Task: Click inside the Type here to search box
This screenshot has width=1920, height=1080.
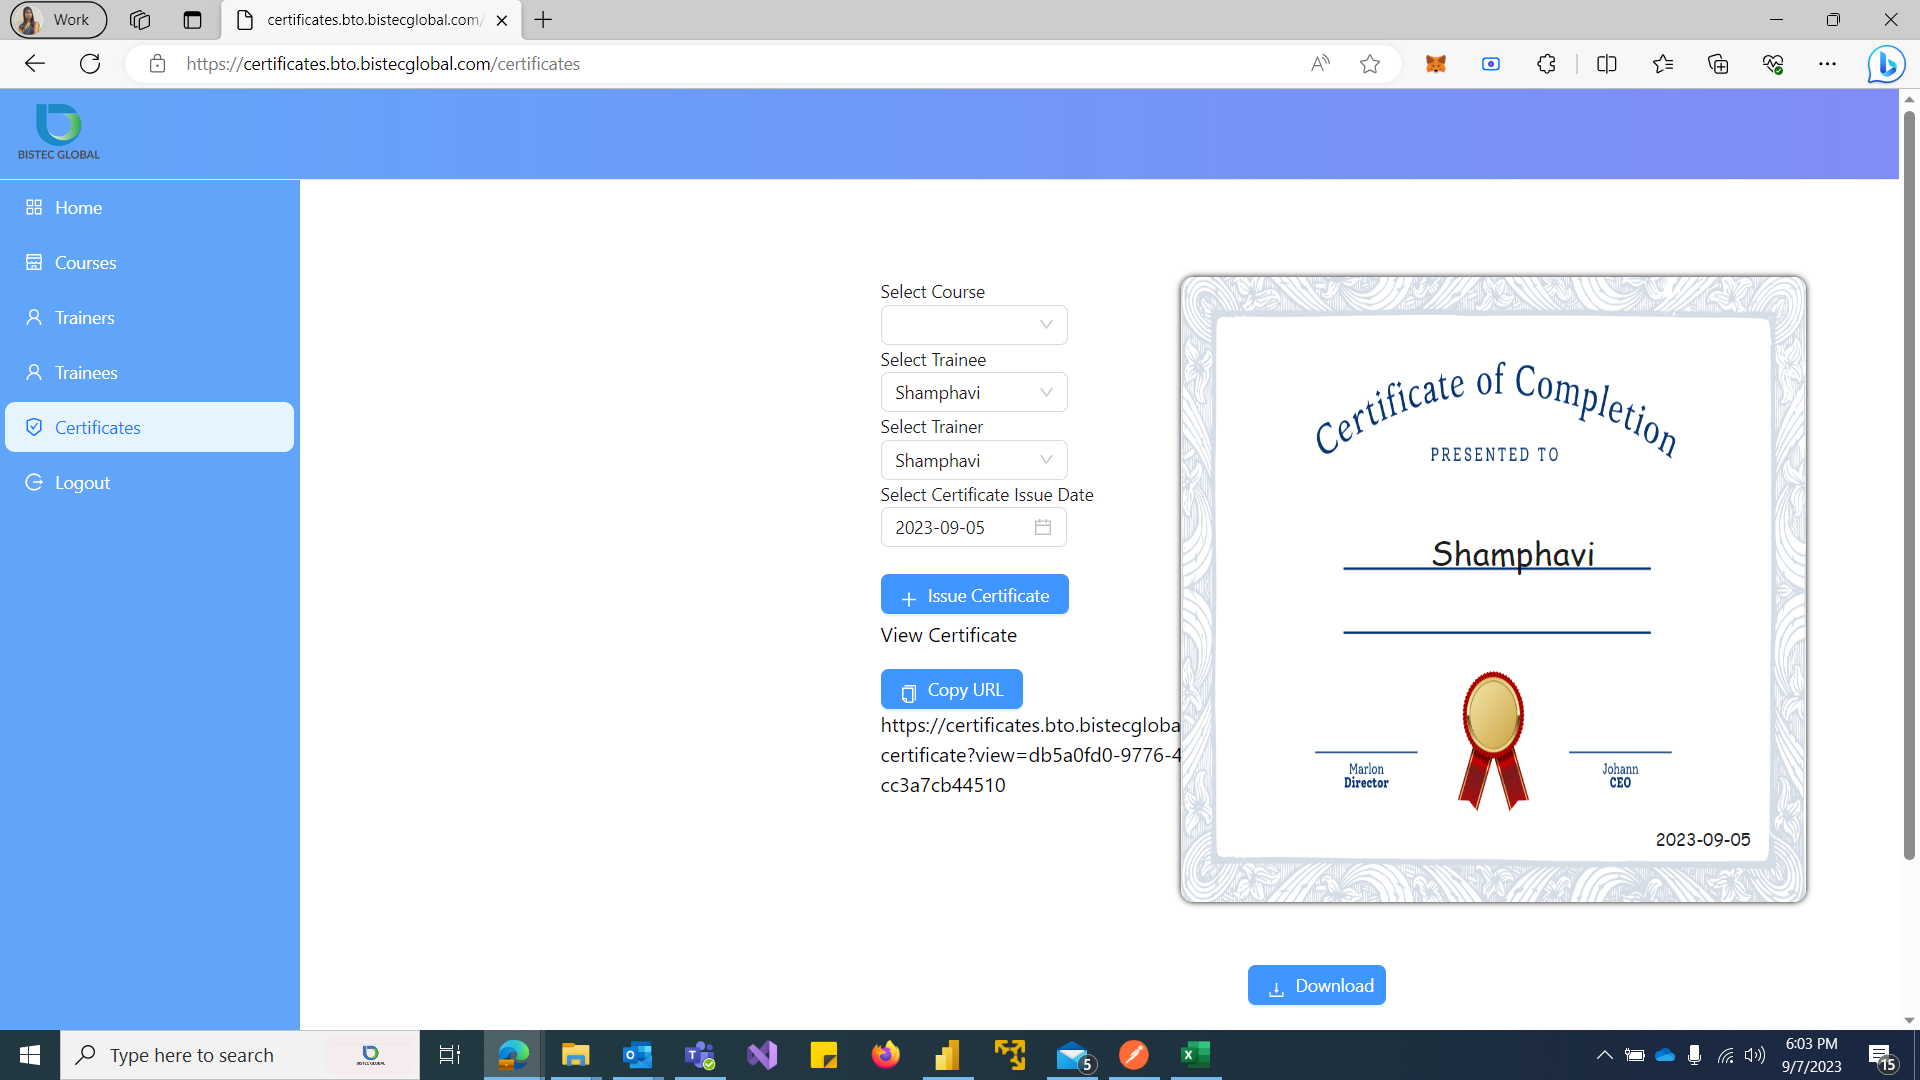Action: pyautogui.click(x=200, y=1055)
